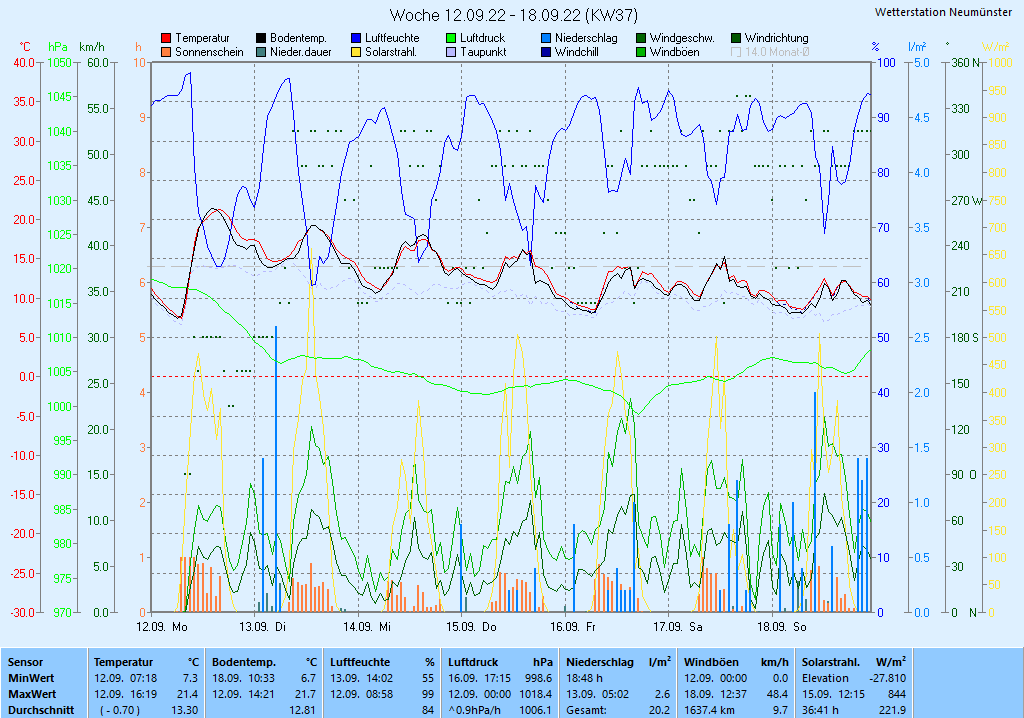Click the sunshine total 36:41 h
This screenshot has width=1024, height=718.
pos(820,710)
